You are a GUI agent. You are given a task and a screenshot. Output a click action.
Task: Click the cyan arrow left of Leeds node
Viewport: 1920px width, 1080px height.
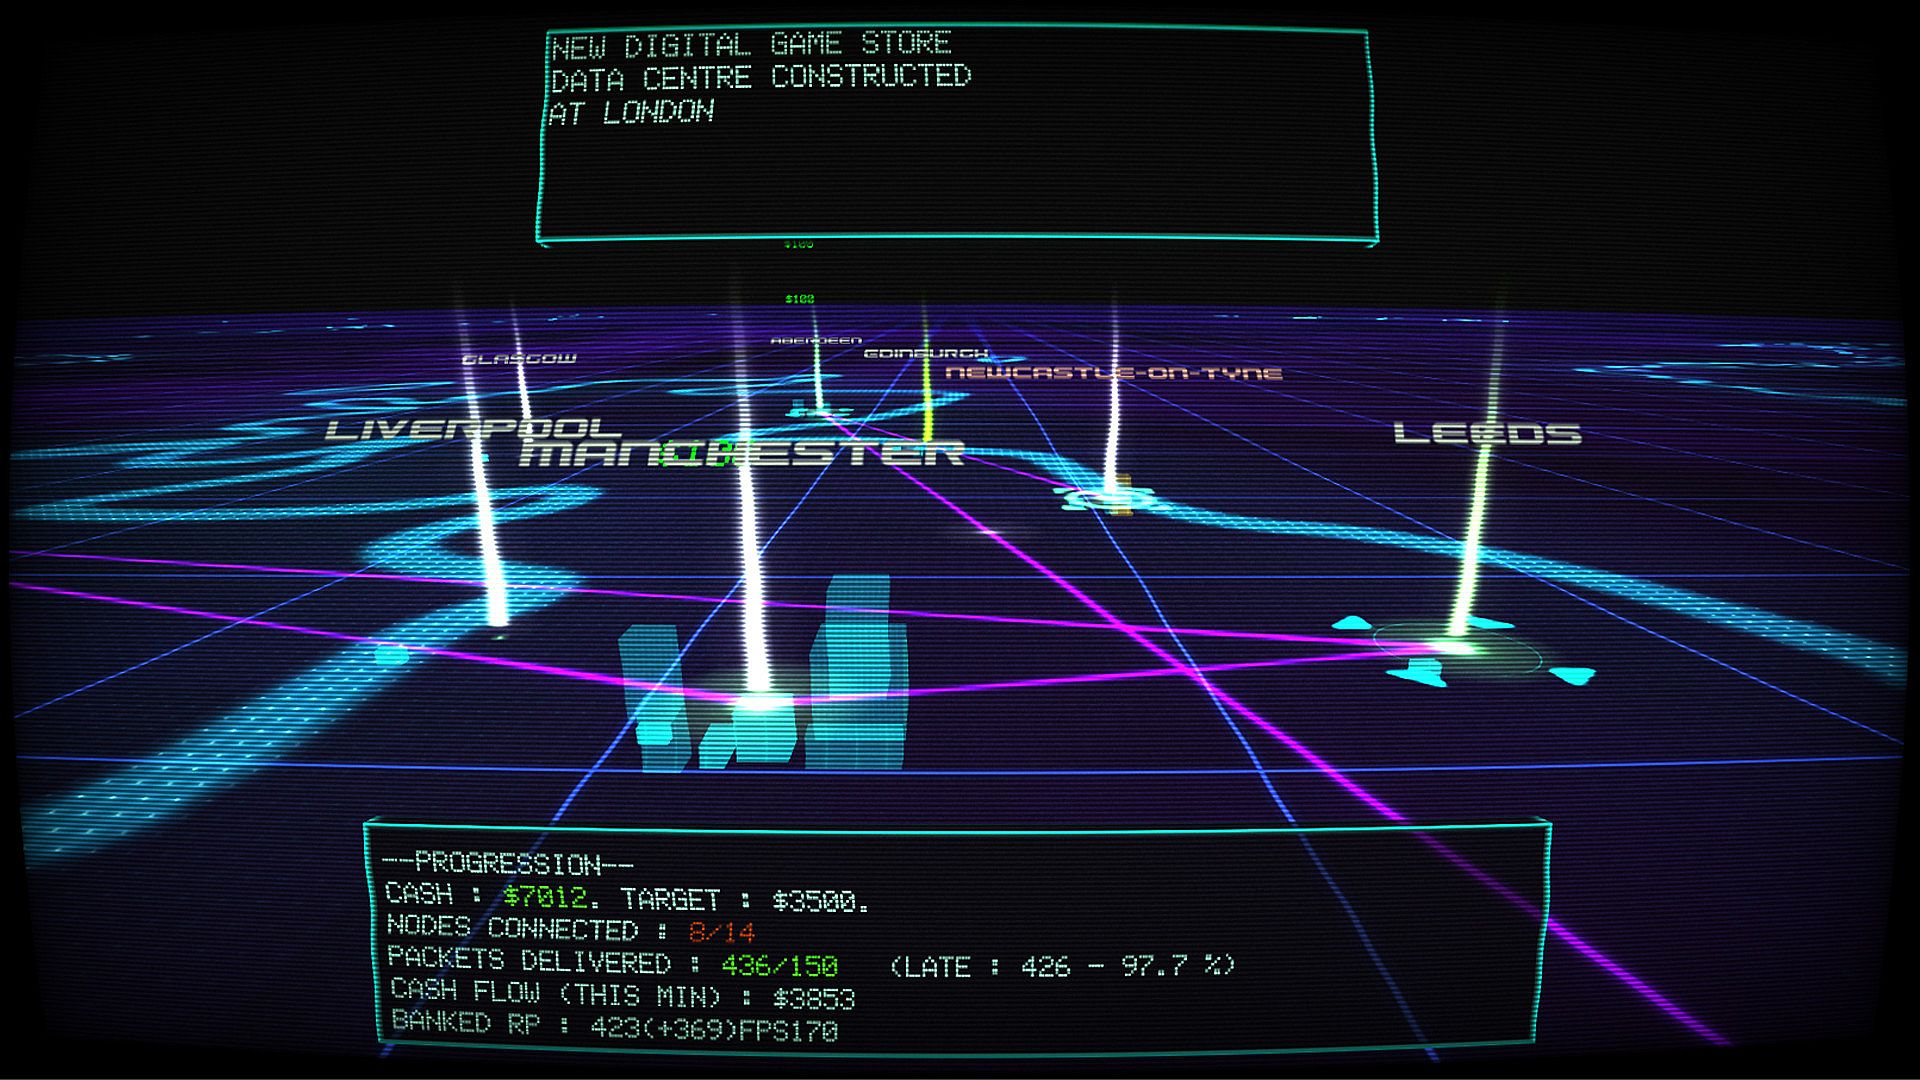click(x=1352, y=623)
